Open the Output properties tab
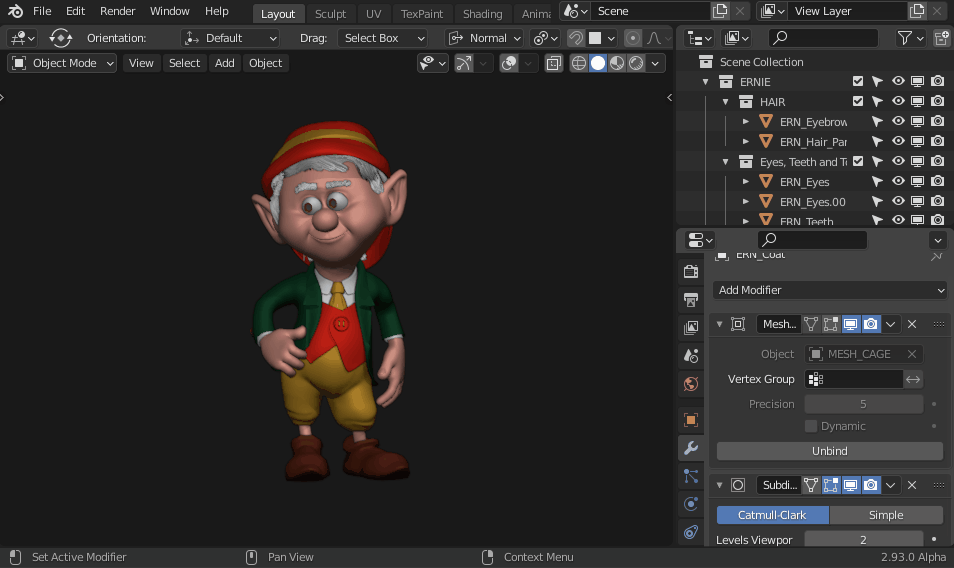954x568 pixels. pos(691,299)
